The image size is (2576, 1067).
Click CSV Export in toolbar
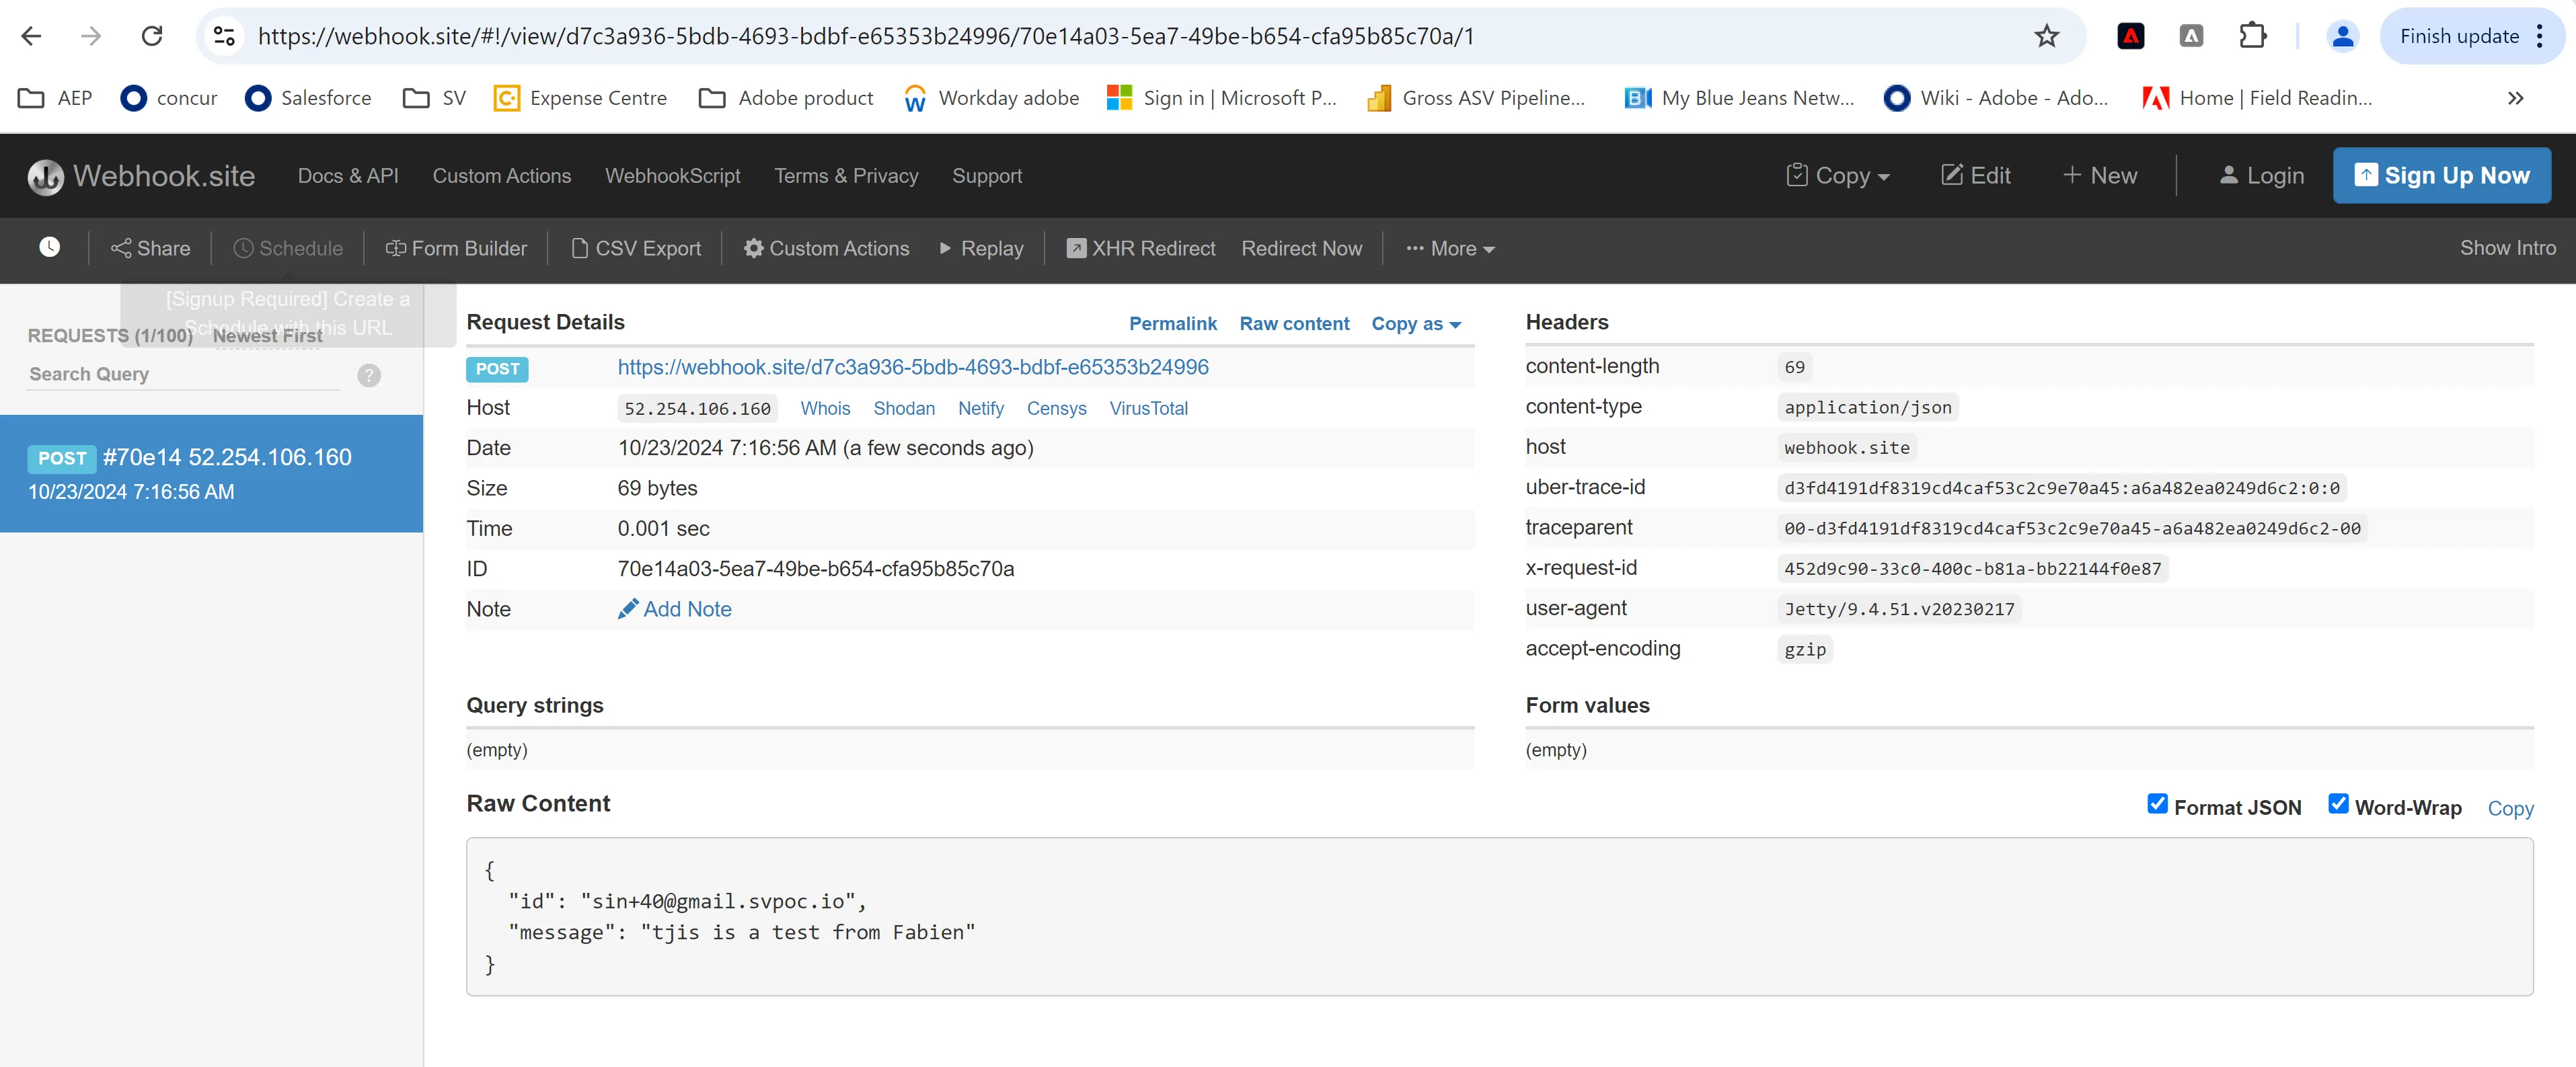pos(636,248)
